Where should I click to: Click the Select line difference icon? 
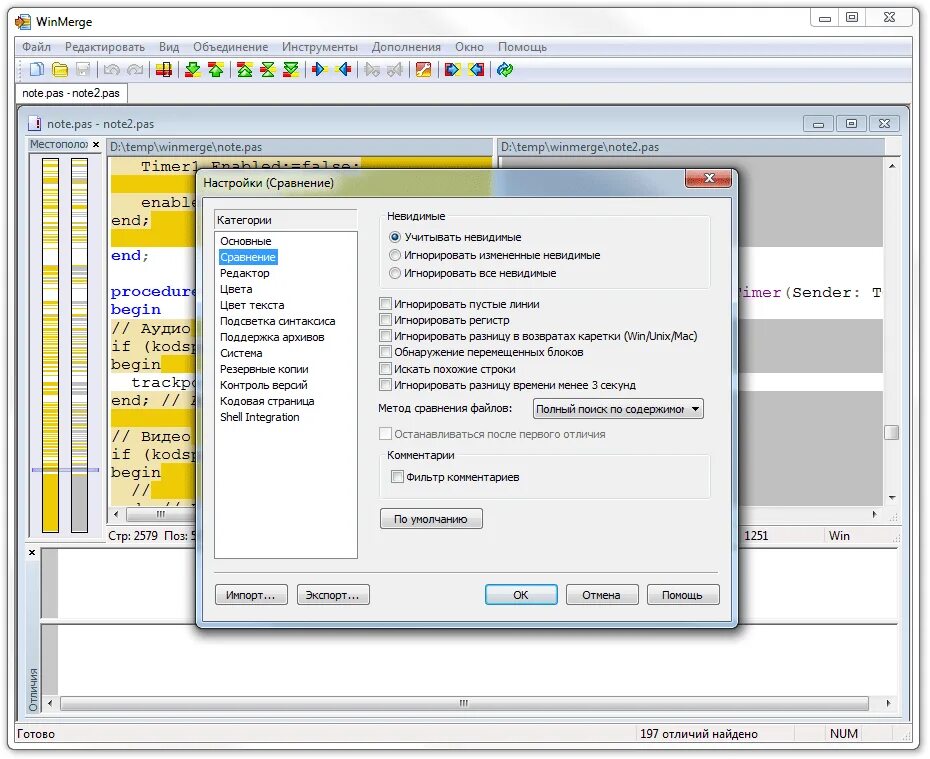click(164, 70)
